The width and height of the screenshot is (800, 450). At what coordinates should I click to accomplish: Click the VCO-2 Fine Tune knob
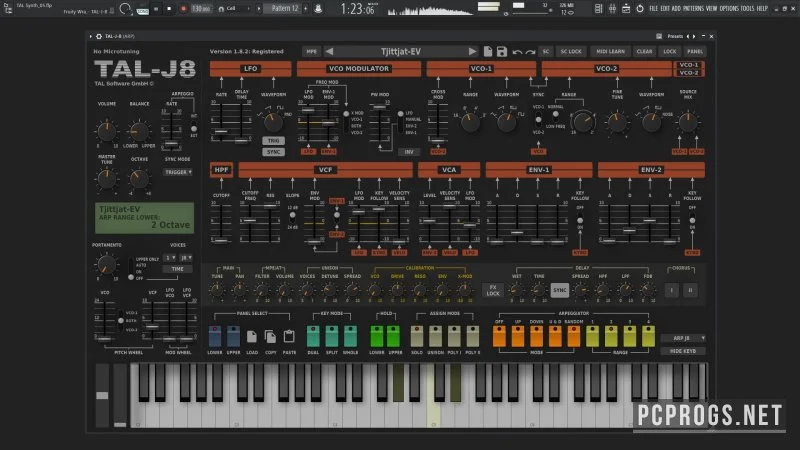click(x=617, y=122)
